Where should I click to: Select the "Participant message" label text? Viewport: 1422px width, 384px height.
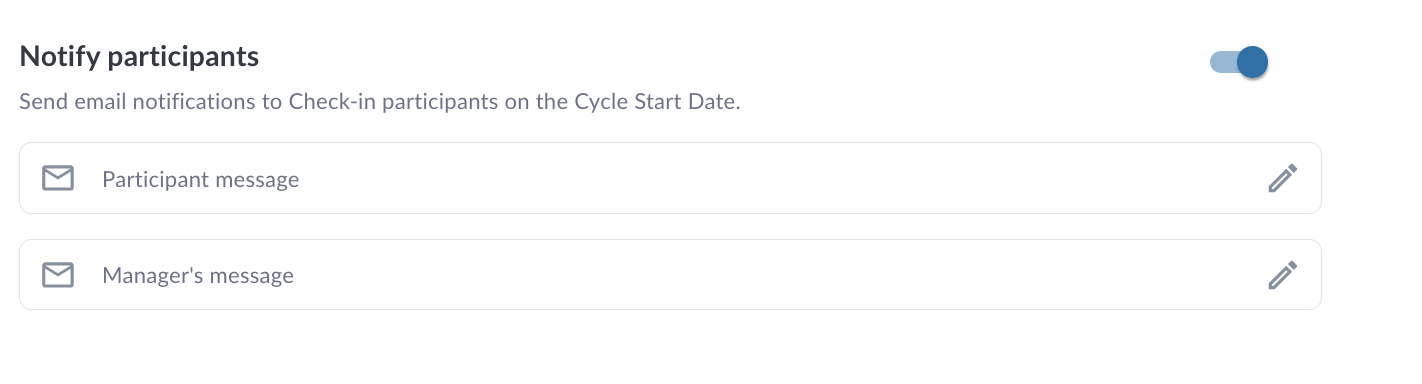point(200,180)
